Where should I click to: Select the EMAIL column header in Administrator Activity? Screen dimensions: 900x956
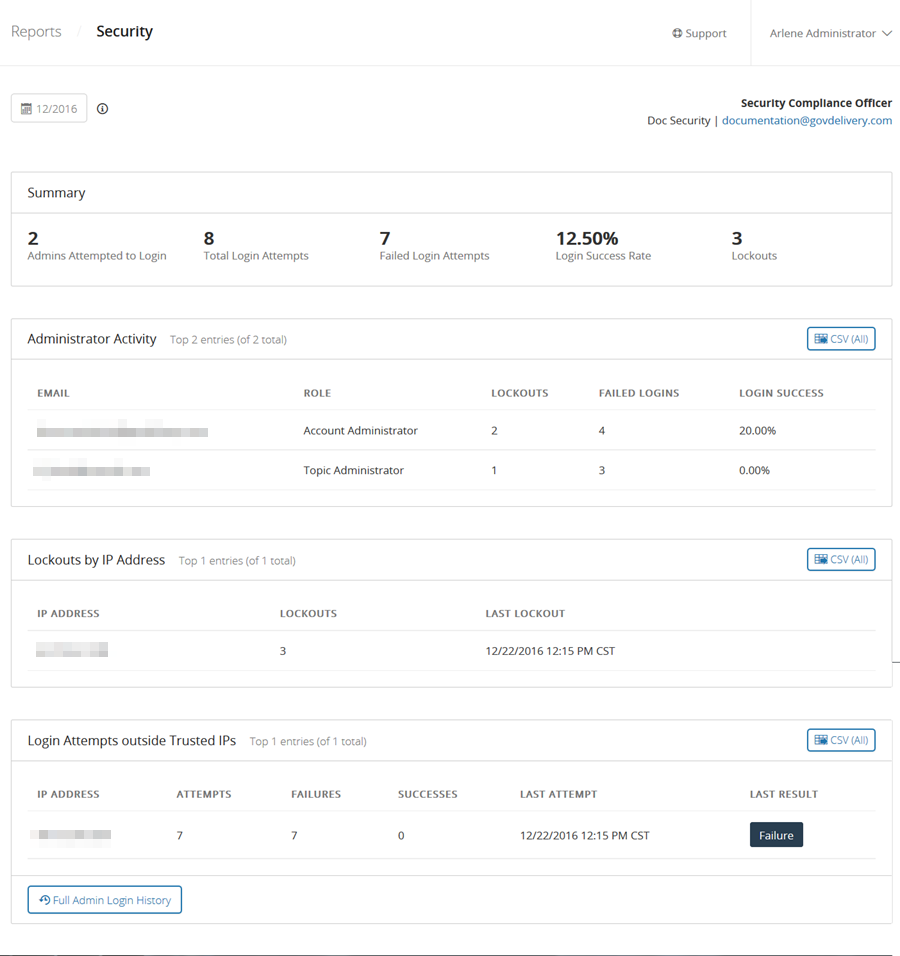click(53, 393)
